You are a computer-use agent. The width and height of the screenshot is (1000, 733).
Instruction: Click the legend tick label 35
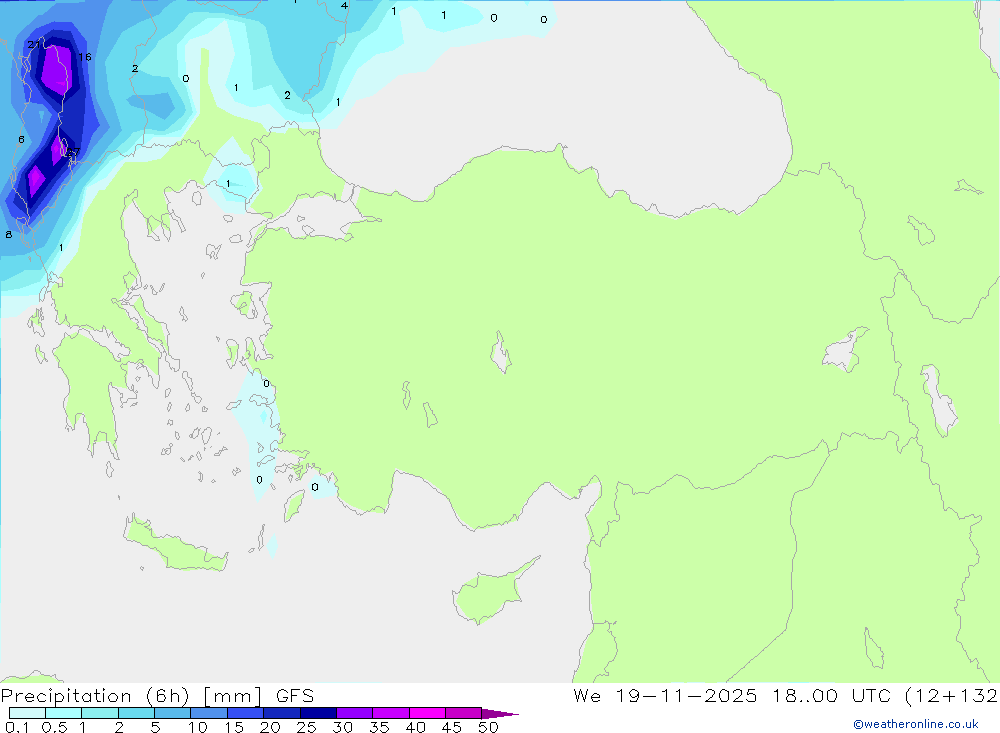379,727
